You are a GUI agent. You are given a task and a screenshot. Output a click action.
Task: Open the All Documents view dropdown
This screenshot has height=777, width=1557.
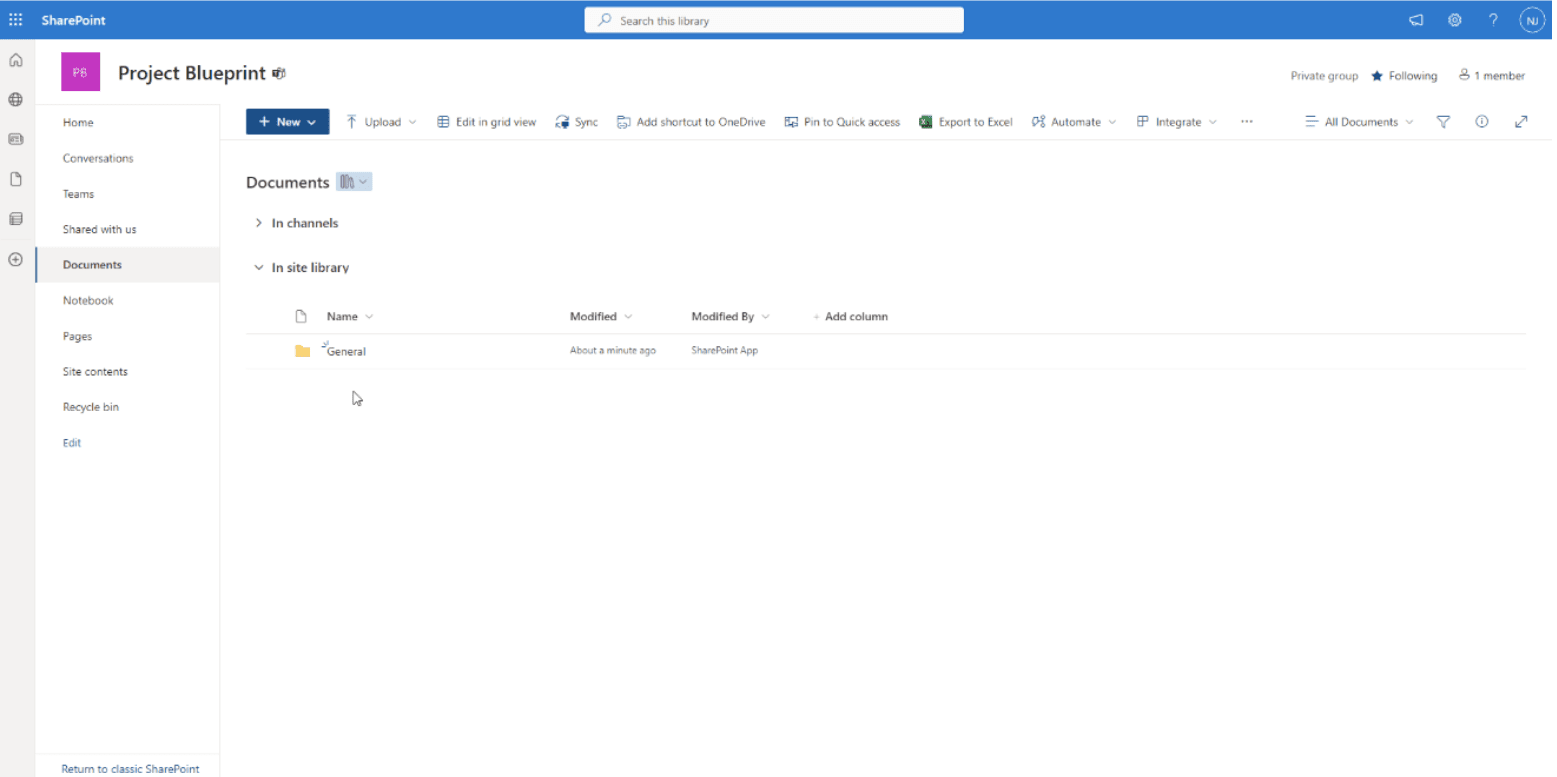pyautogui.click(x=1359, y=121)
